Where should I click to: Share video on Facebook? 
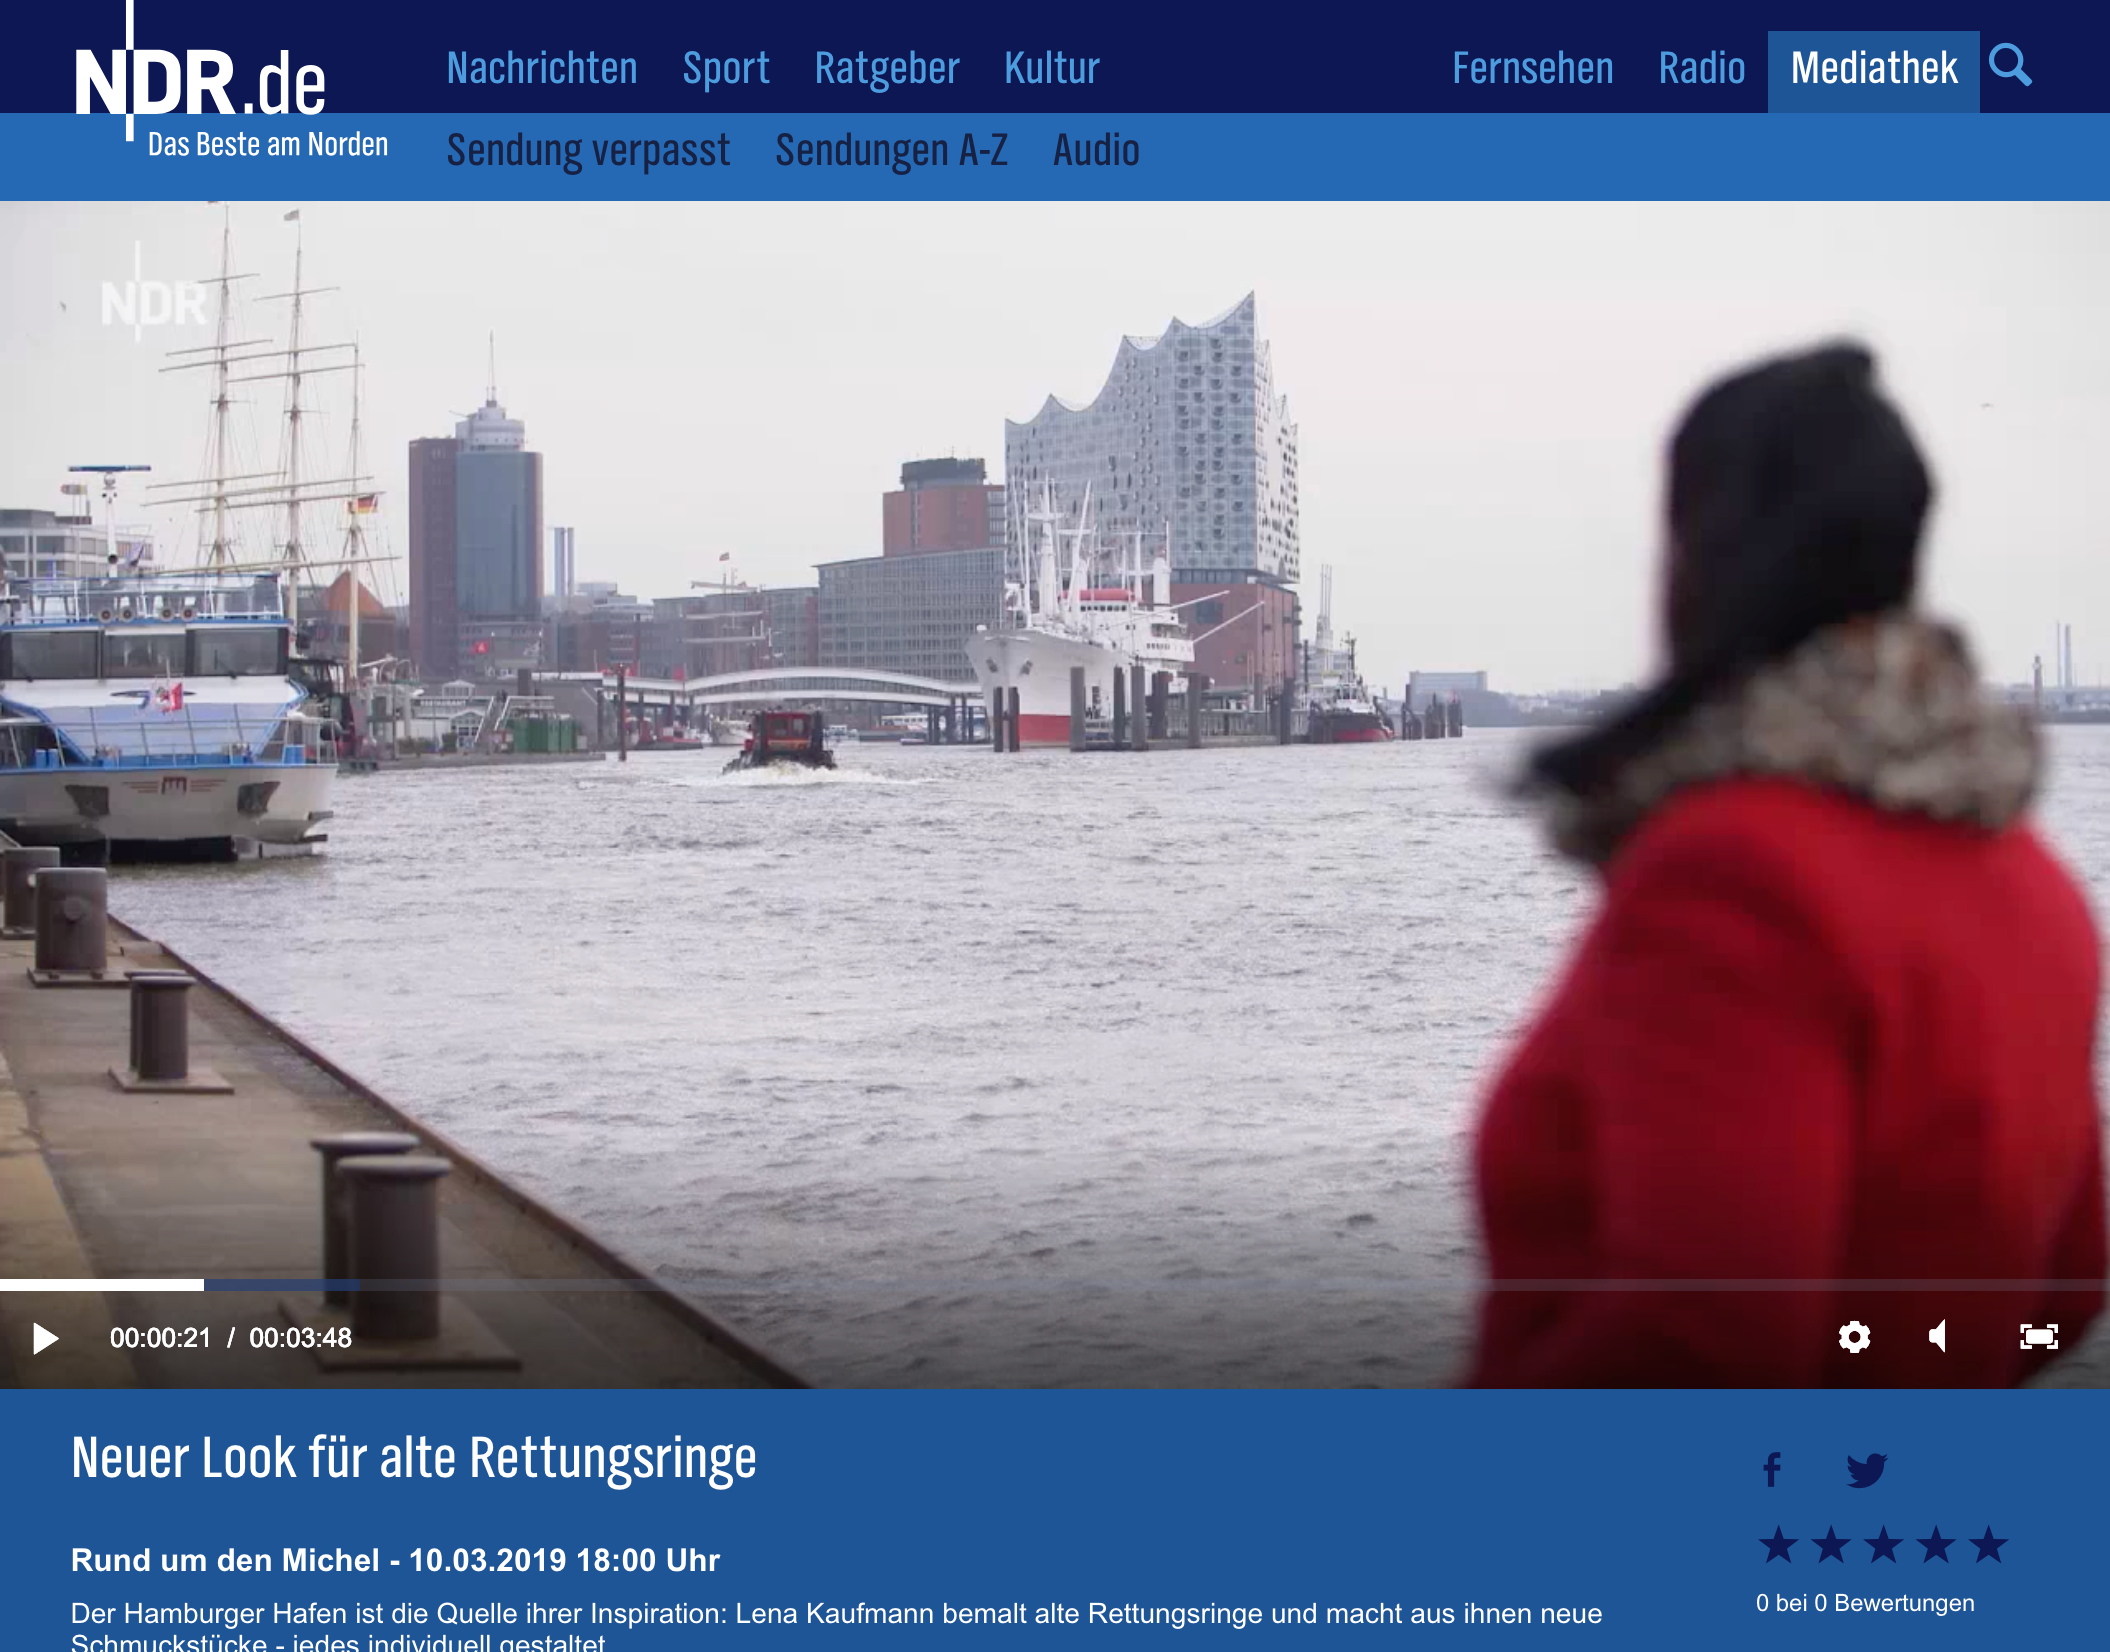[x=1772, y=1470]
